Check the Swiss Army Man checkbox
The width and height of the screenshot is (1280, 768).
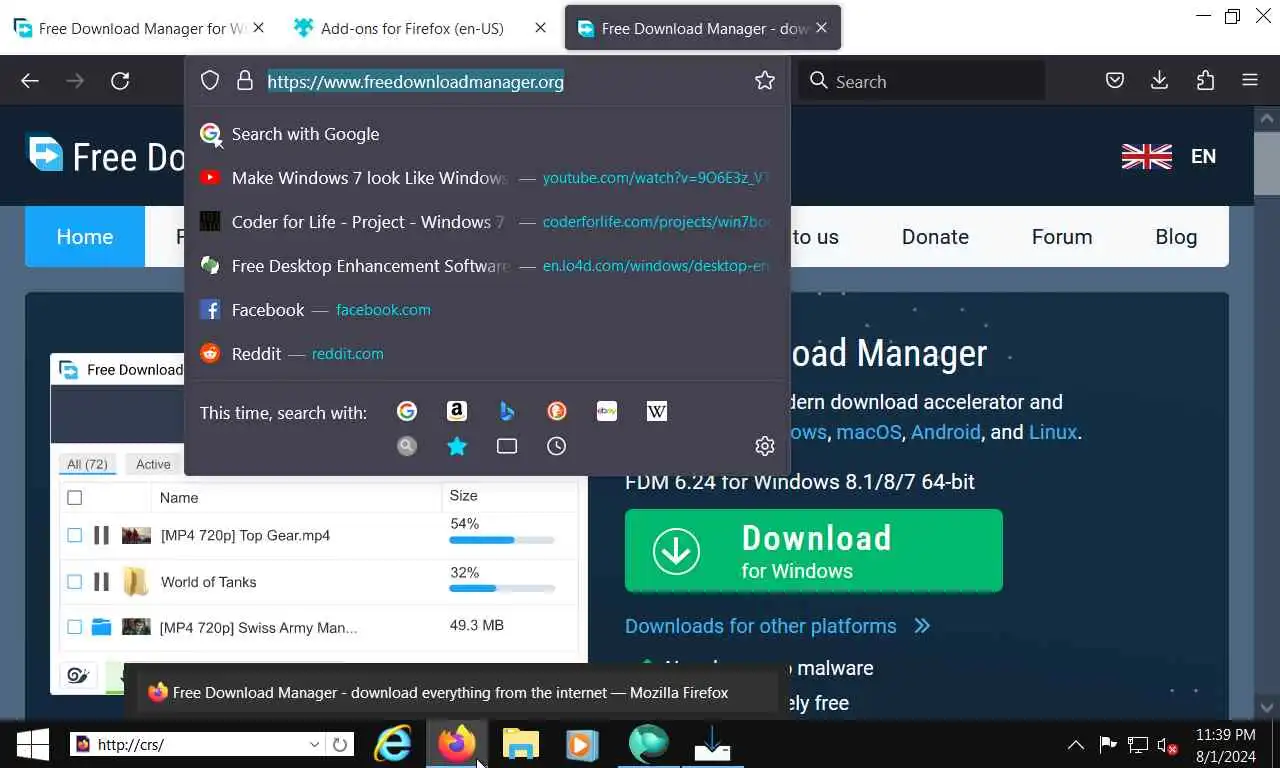(x=74, y=627)
